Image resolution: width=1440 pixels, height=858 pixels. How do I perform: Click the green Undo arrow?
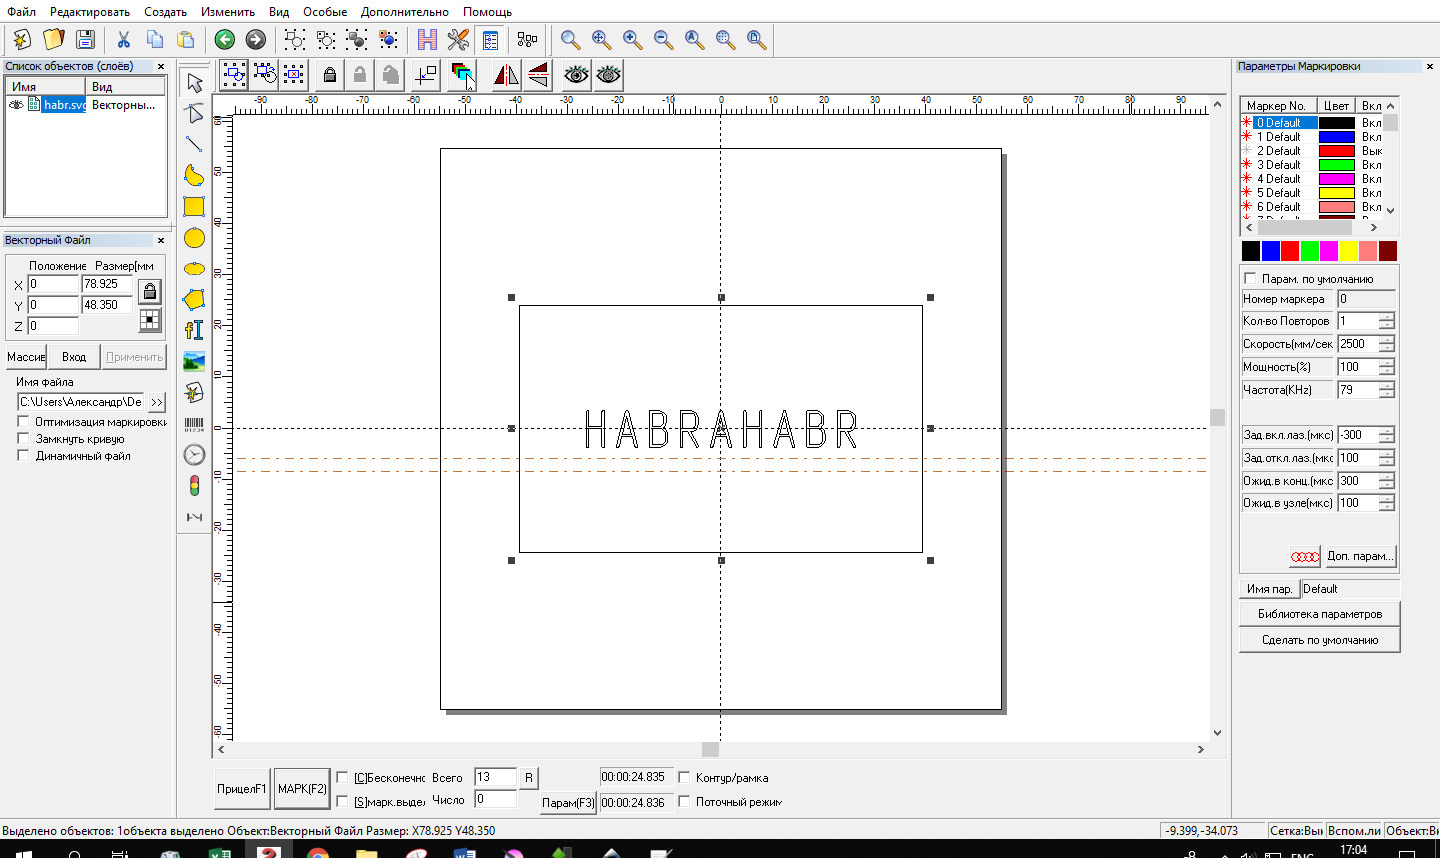[225, 39]
